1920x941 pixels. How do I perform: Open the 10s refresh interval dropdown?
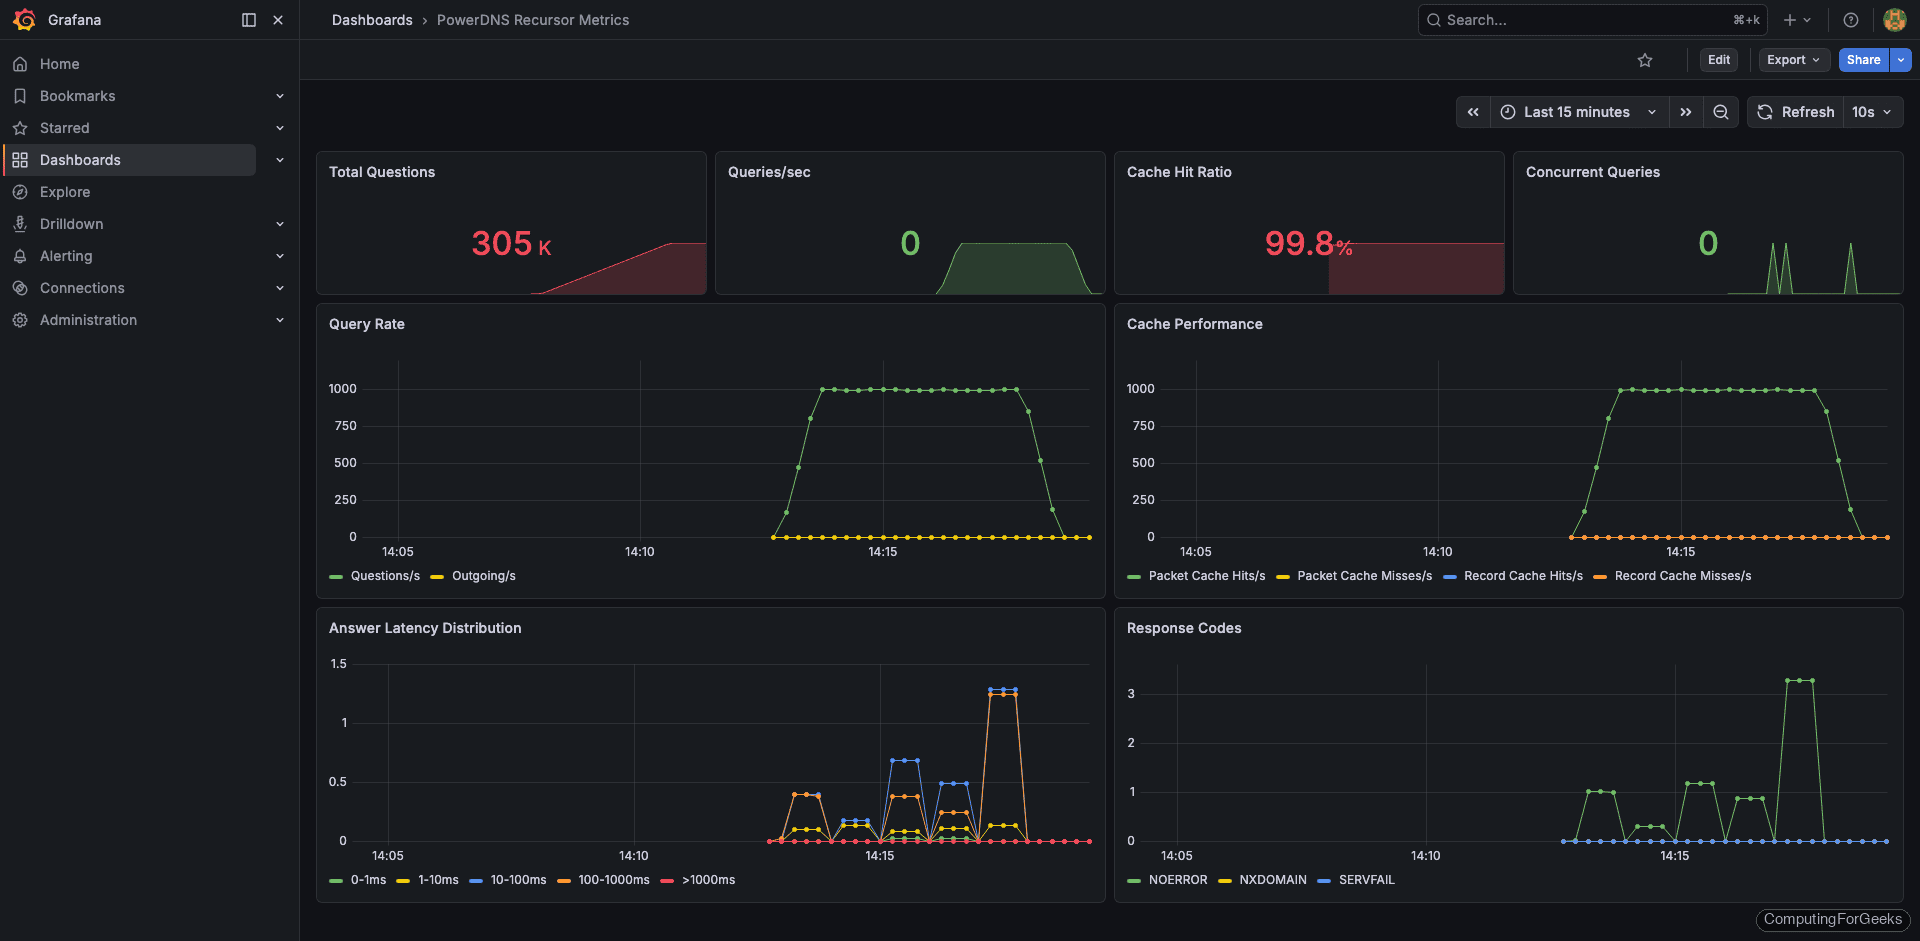1871,112
